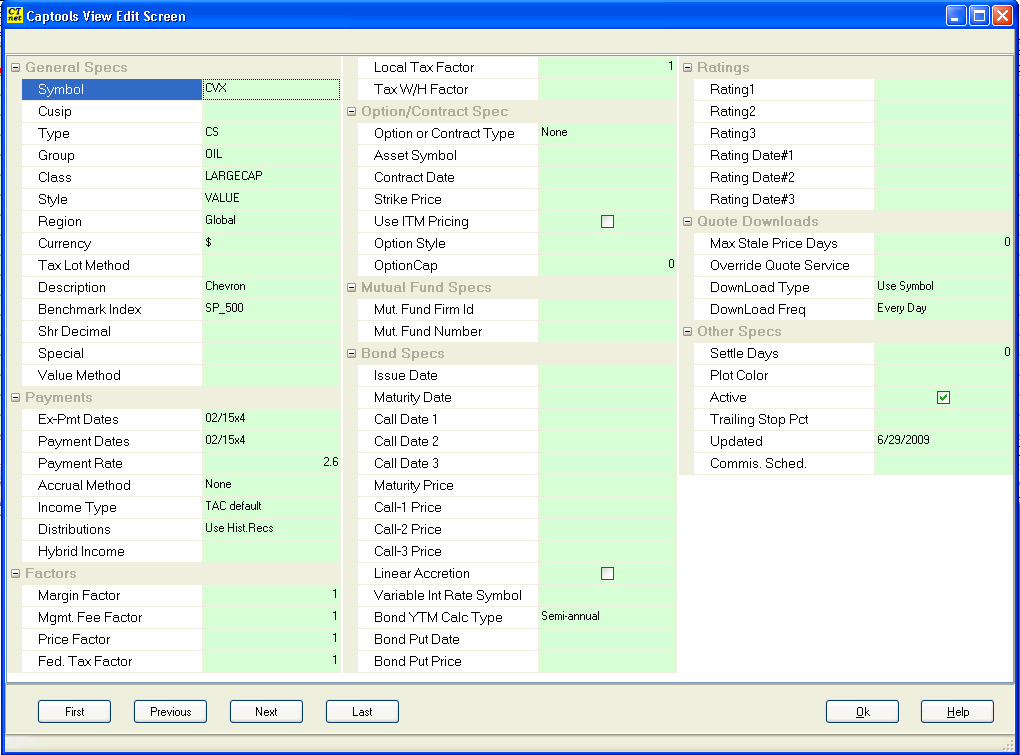Click the Next navigation button

pyautogui.click(x=266, y=711)
